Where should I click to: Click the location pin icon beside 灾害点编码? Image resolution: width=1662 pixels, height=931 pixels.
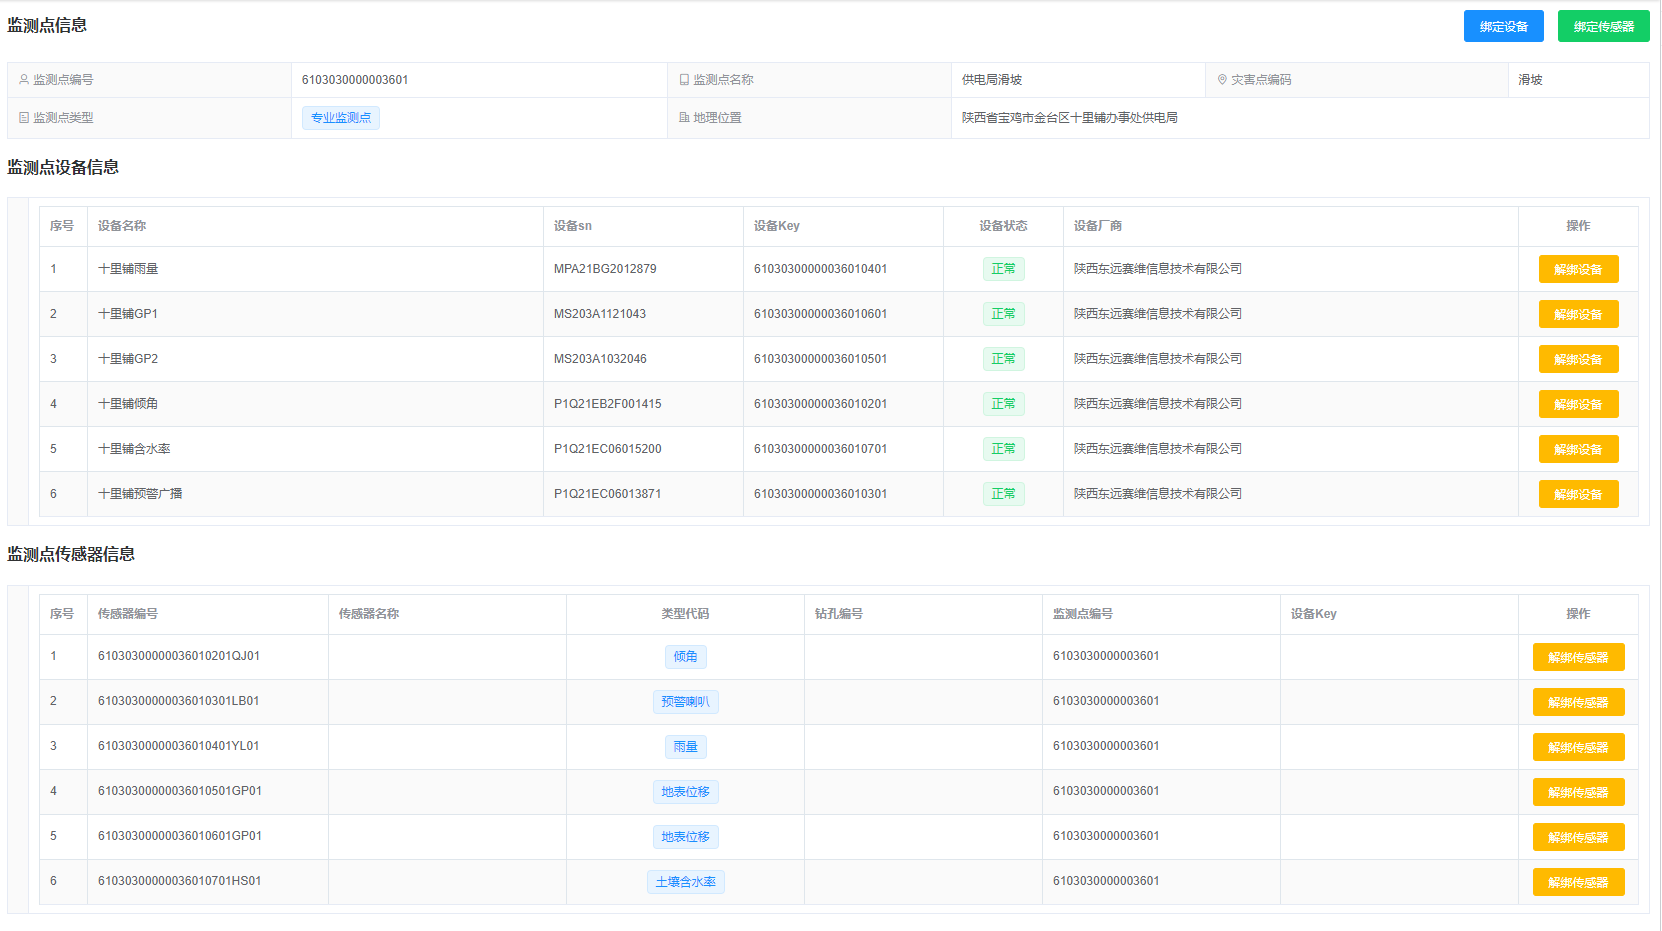1222,79
